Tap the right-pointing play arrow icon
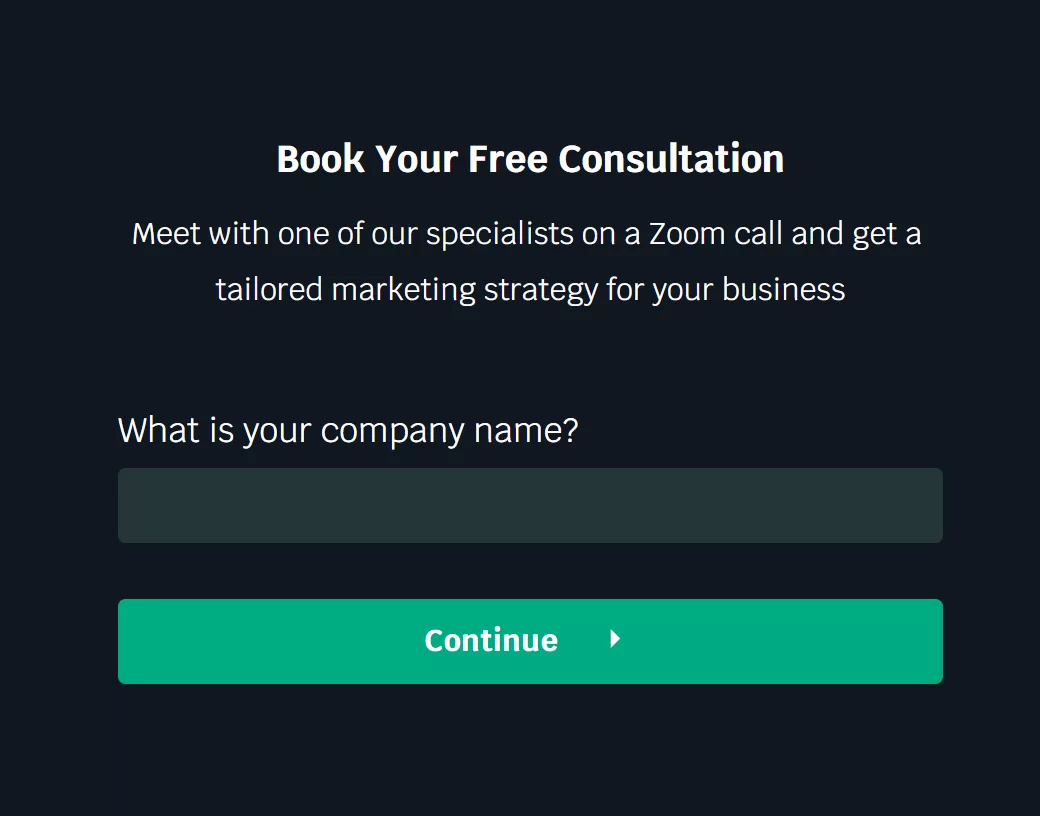 coord(616,640)
